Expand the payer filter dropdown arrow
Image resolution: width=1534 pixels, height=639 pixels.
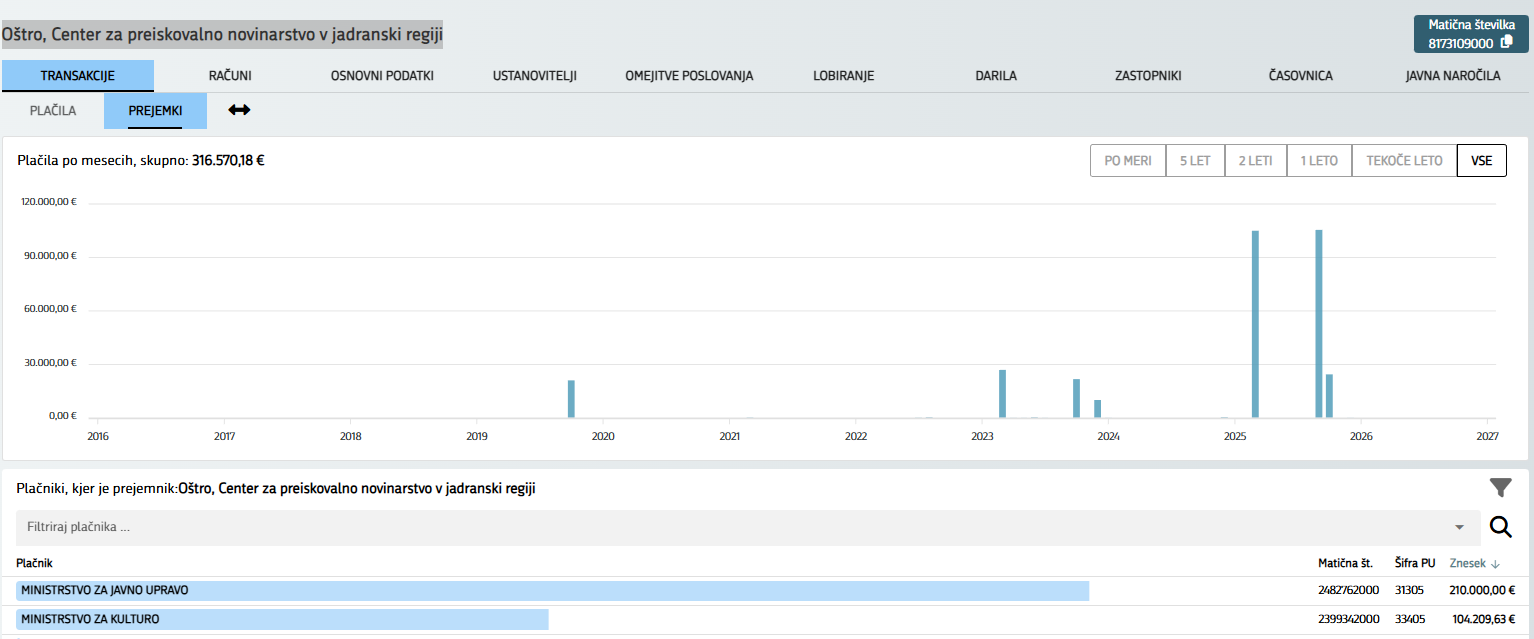tap(1459, 527)
